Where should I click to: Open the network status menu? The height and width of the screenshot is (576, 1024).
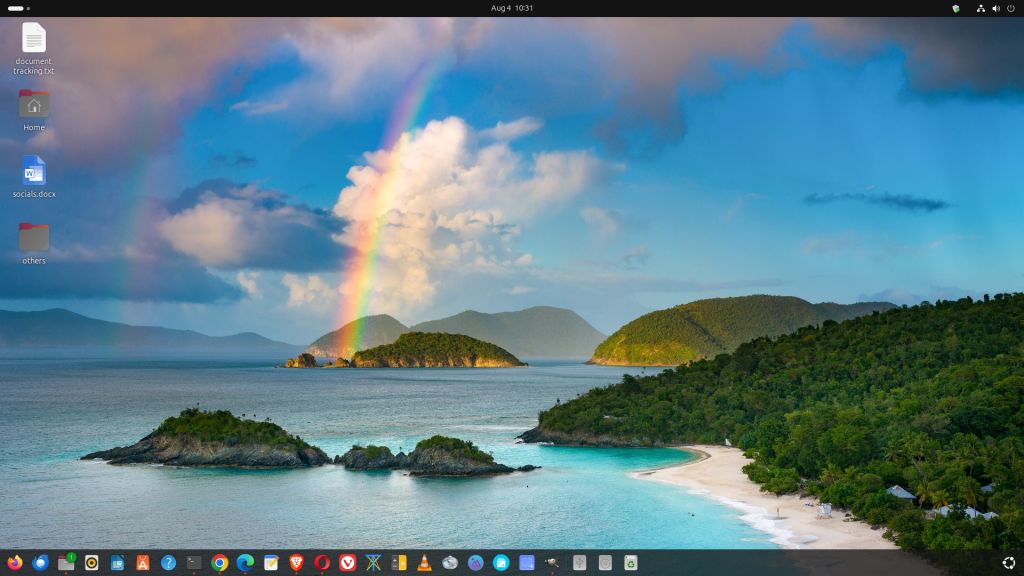(981, 8)
